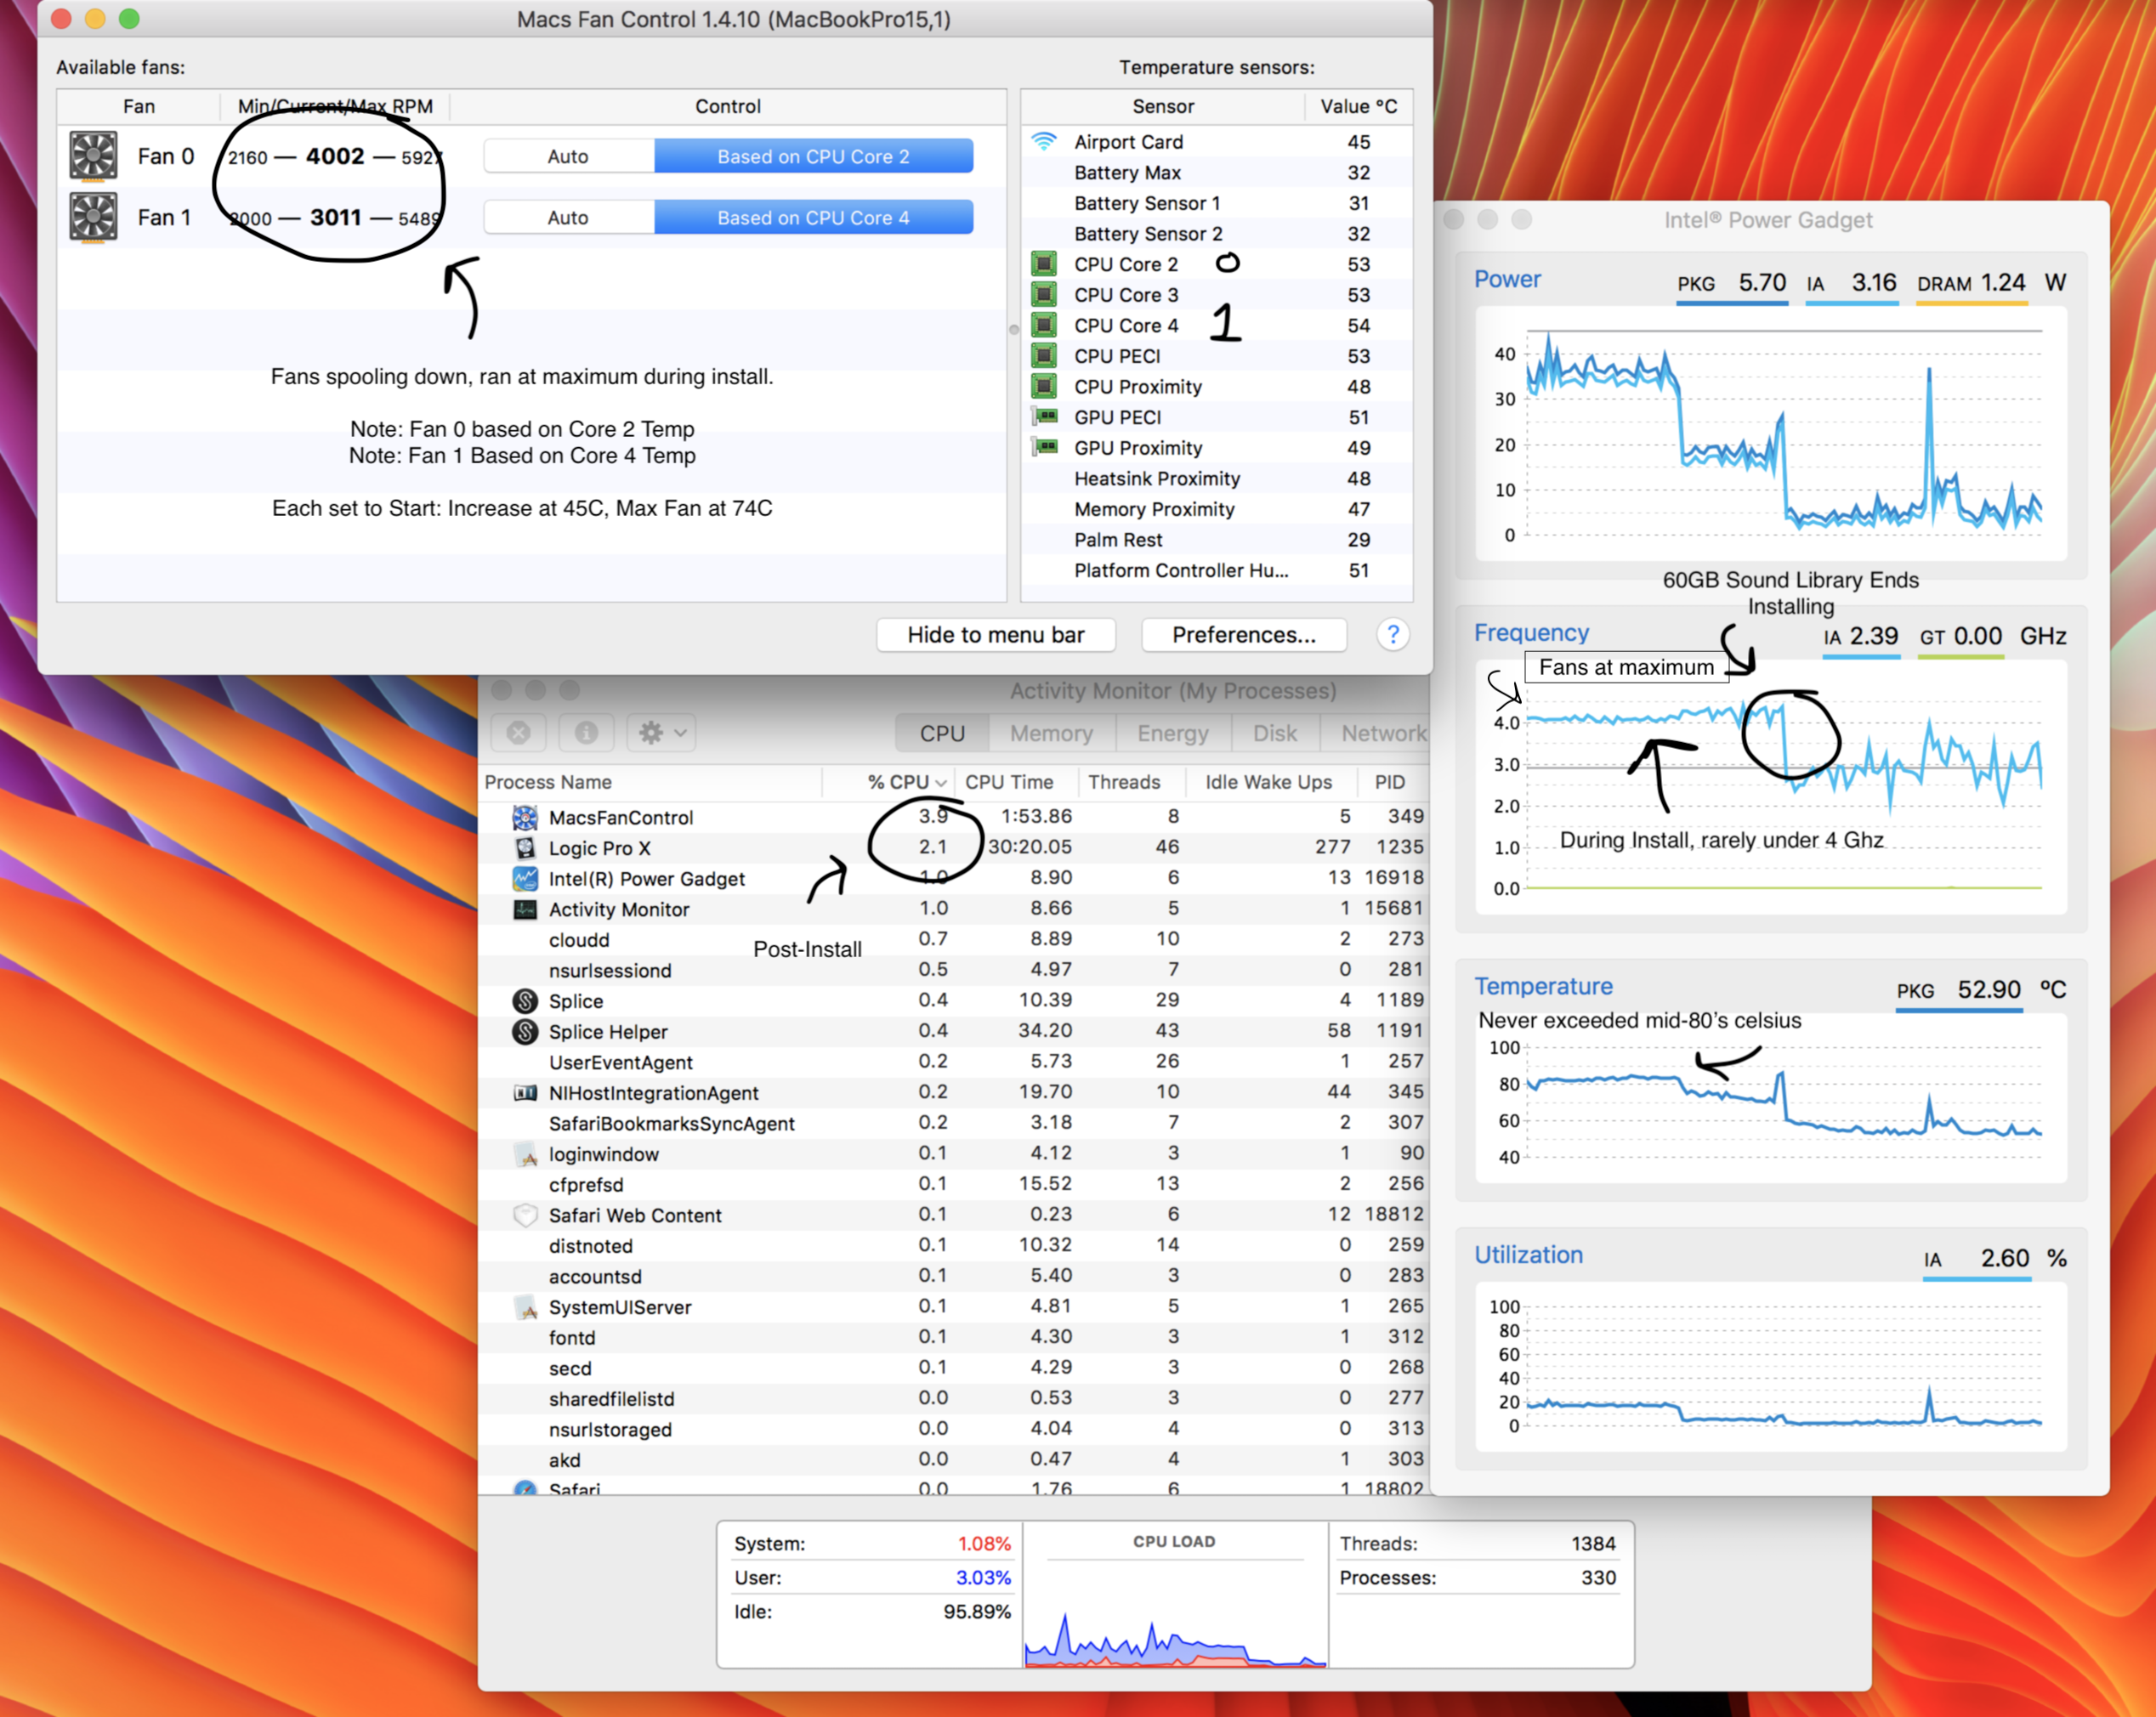The width and height of the screenshot is (2156, 1717).
Task: Select the cfprefsd process row
Action: pyautogui.click(x=954, y=1185)
